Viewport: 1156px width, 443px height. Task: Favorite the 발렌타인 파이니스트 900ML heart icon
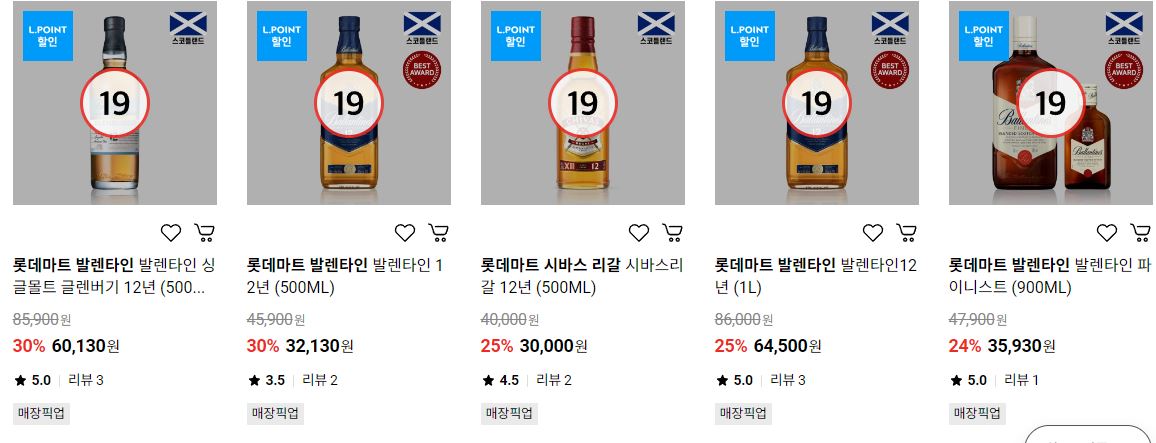click(x=1107, y=233)
